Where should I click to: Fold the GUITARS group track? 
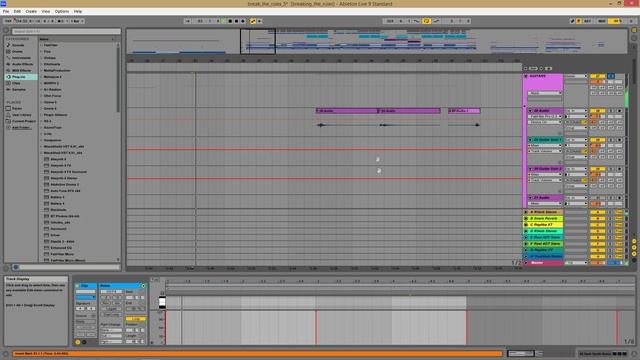pos(526,76)
